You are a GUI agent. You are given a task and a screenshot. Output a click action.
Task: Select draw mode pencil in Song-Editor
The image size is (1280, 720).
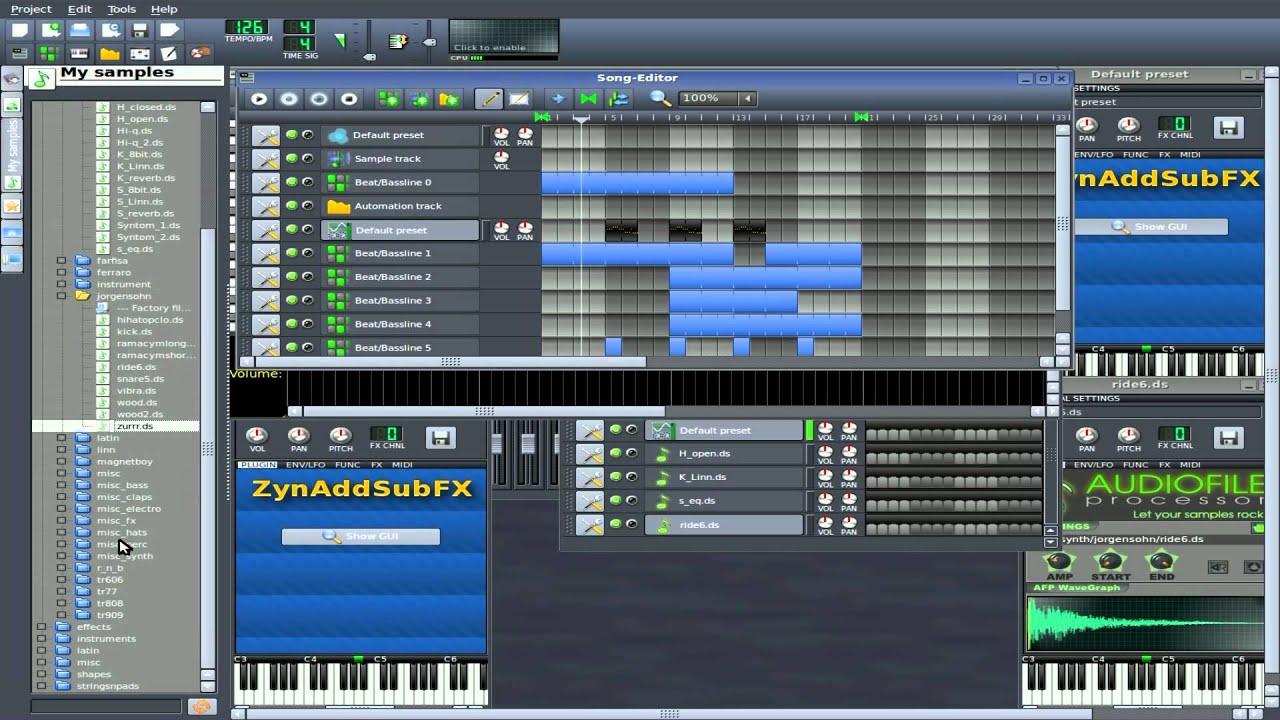(489, 99)
